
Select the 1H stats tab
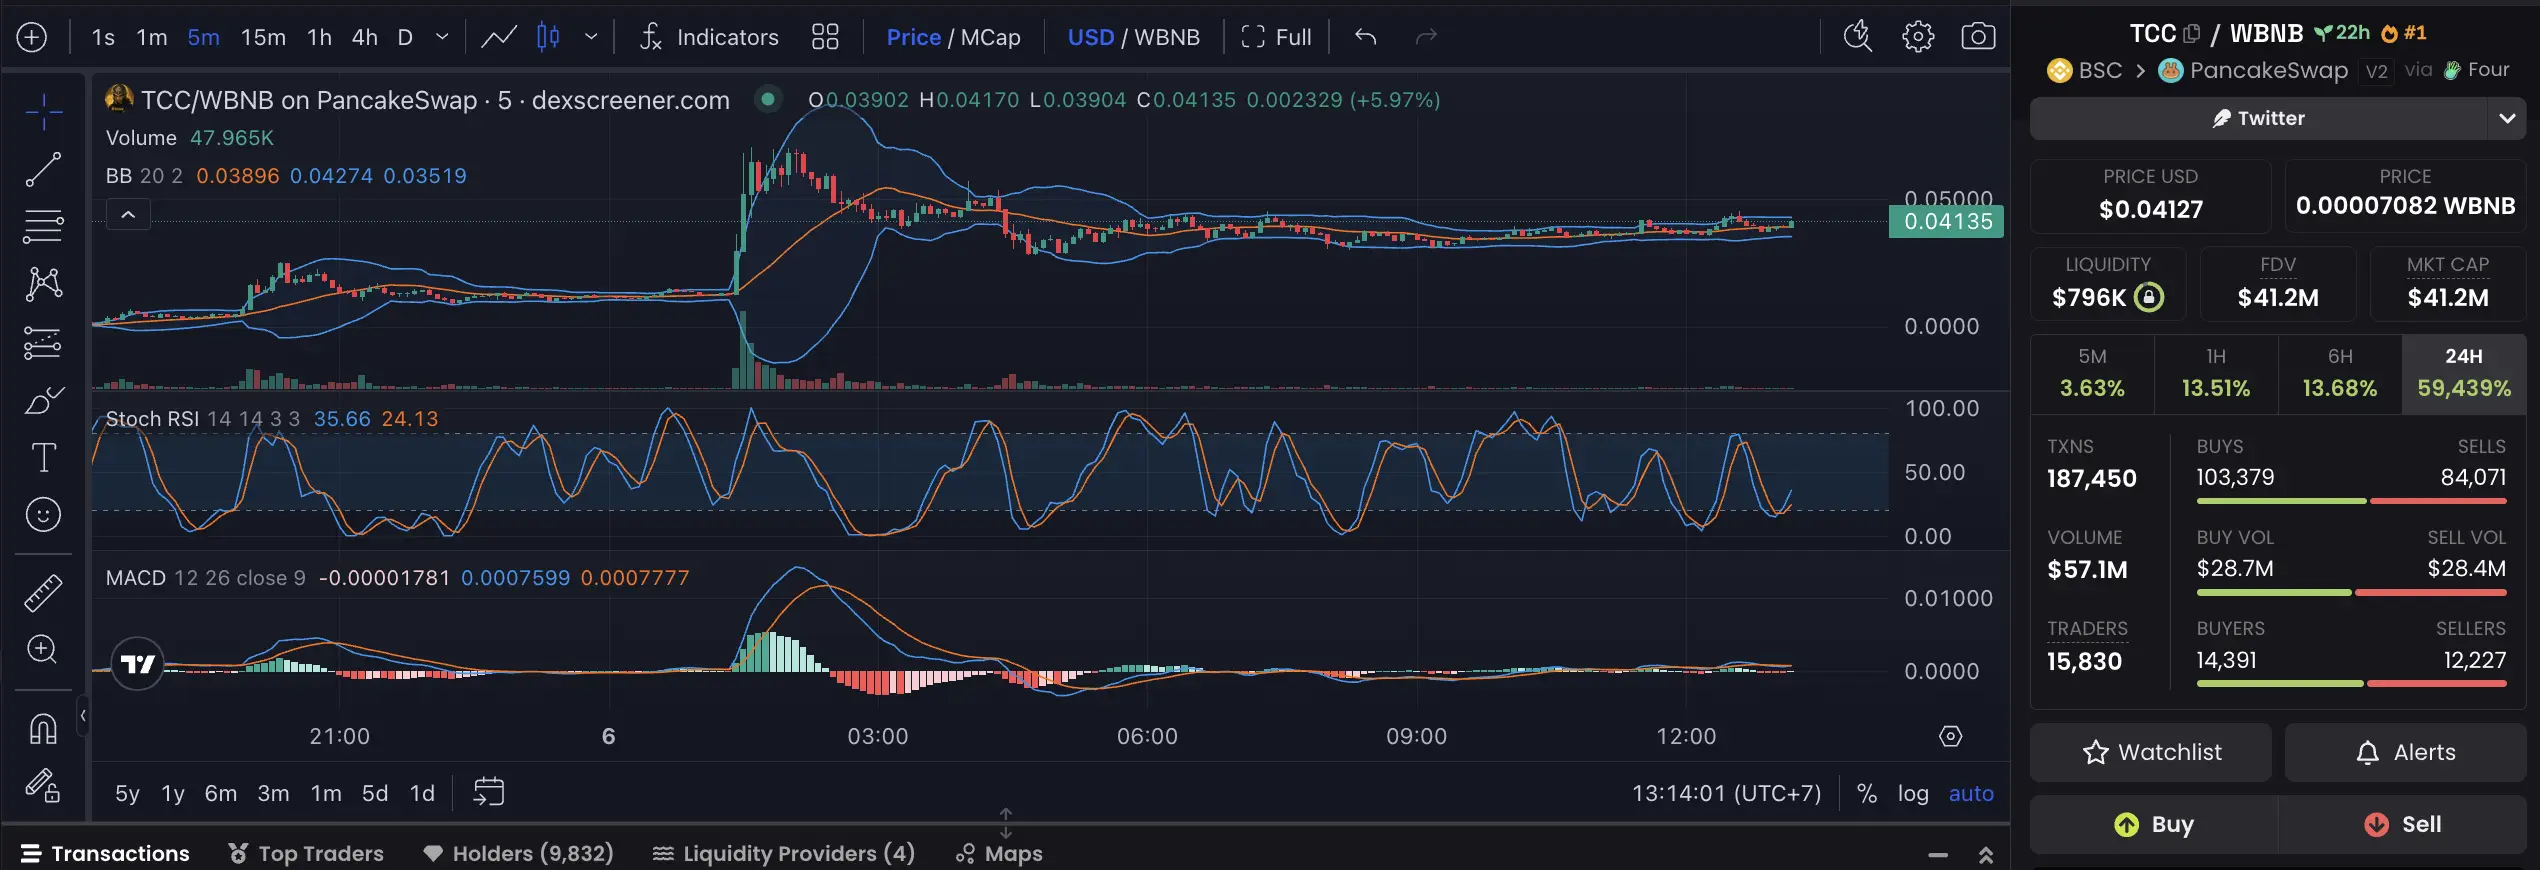pos(2216,374)
